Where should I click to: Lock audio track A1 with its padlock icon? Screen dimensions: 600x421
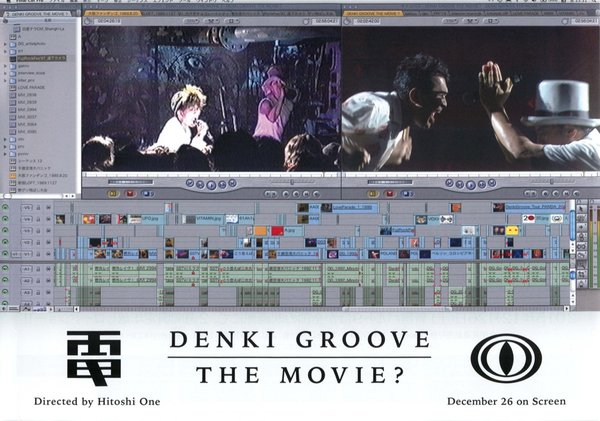pos(38,269)
